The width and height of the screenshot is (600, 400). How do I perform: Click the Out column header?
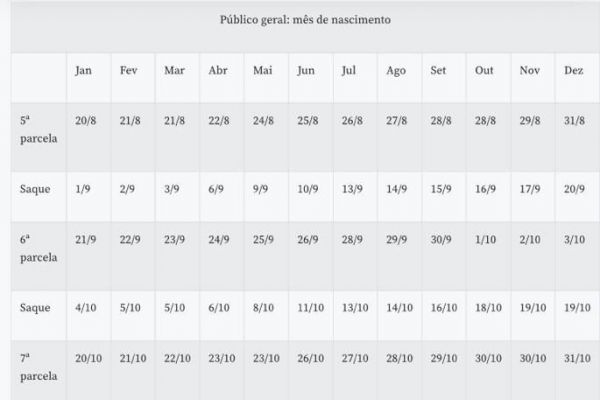pos(484,70)
